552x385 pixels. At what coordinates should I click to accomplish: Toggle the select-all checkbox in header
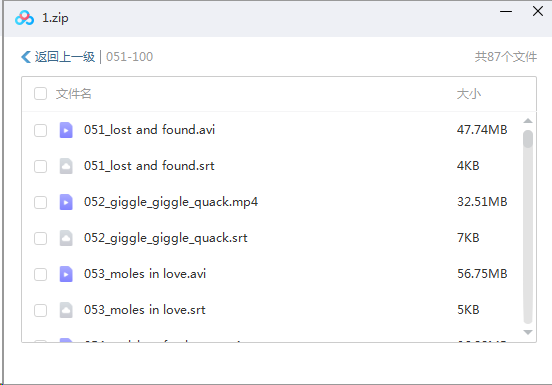(x=40, y=94)
